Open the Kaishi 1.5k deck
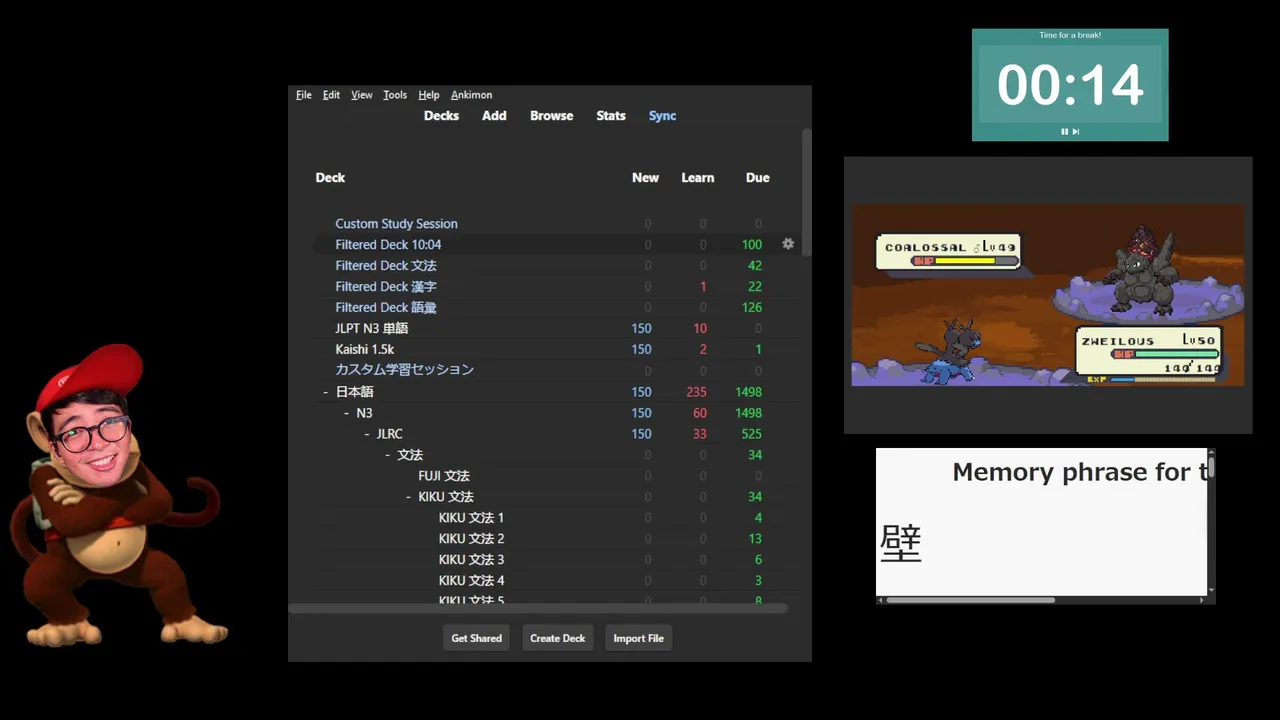Screen dimensions: 1280x720 click(365, 349)
